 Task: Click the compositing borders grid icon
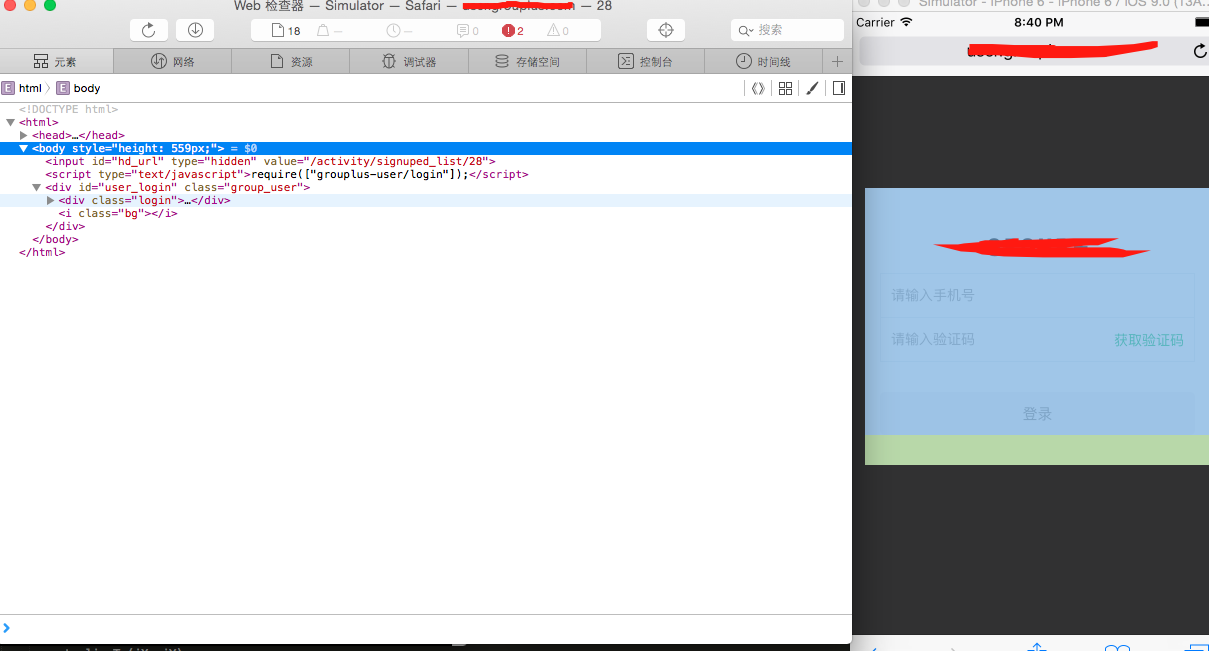point(785,88)
